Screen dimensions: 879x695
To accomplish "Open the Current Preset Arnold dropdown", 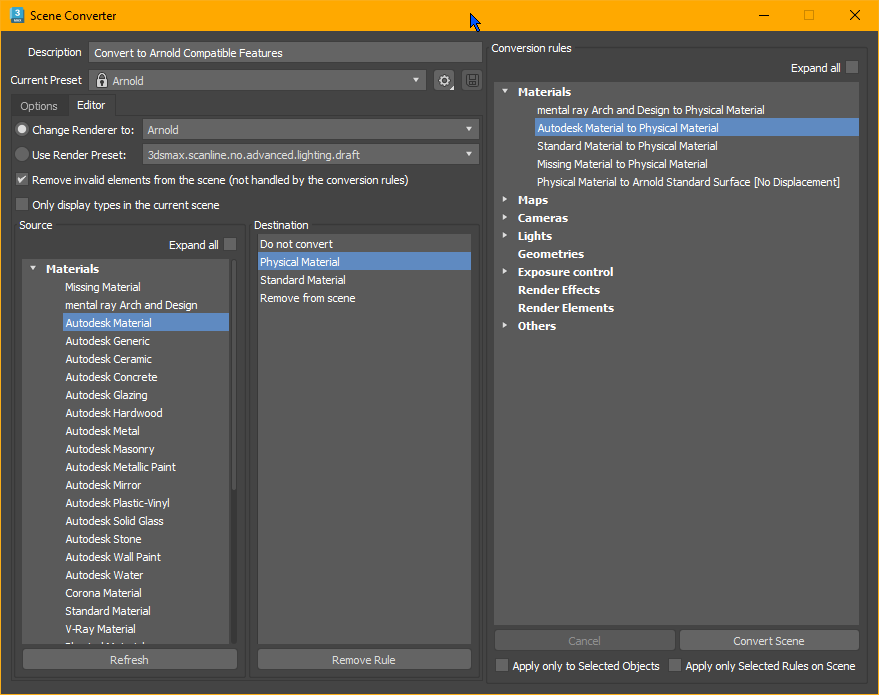I will click(257, 80).
